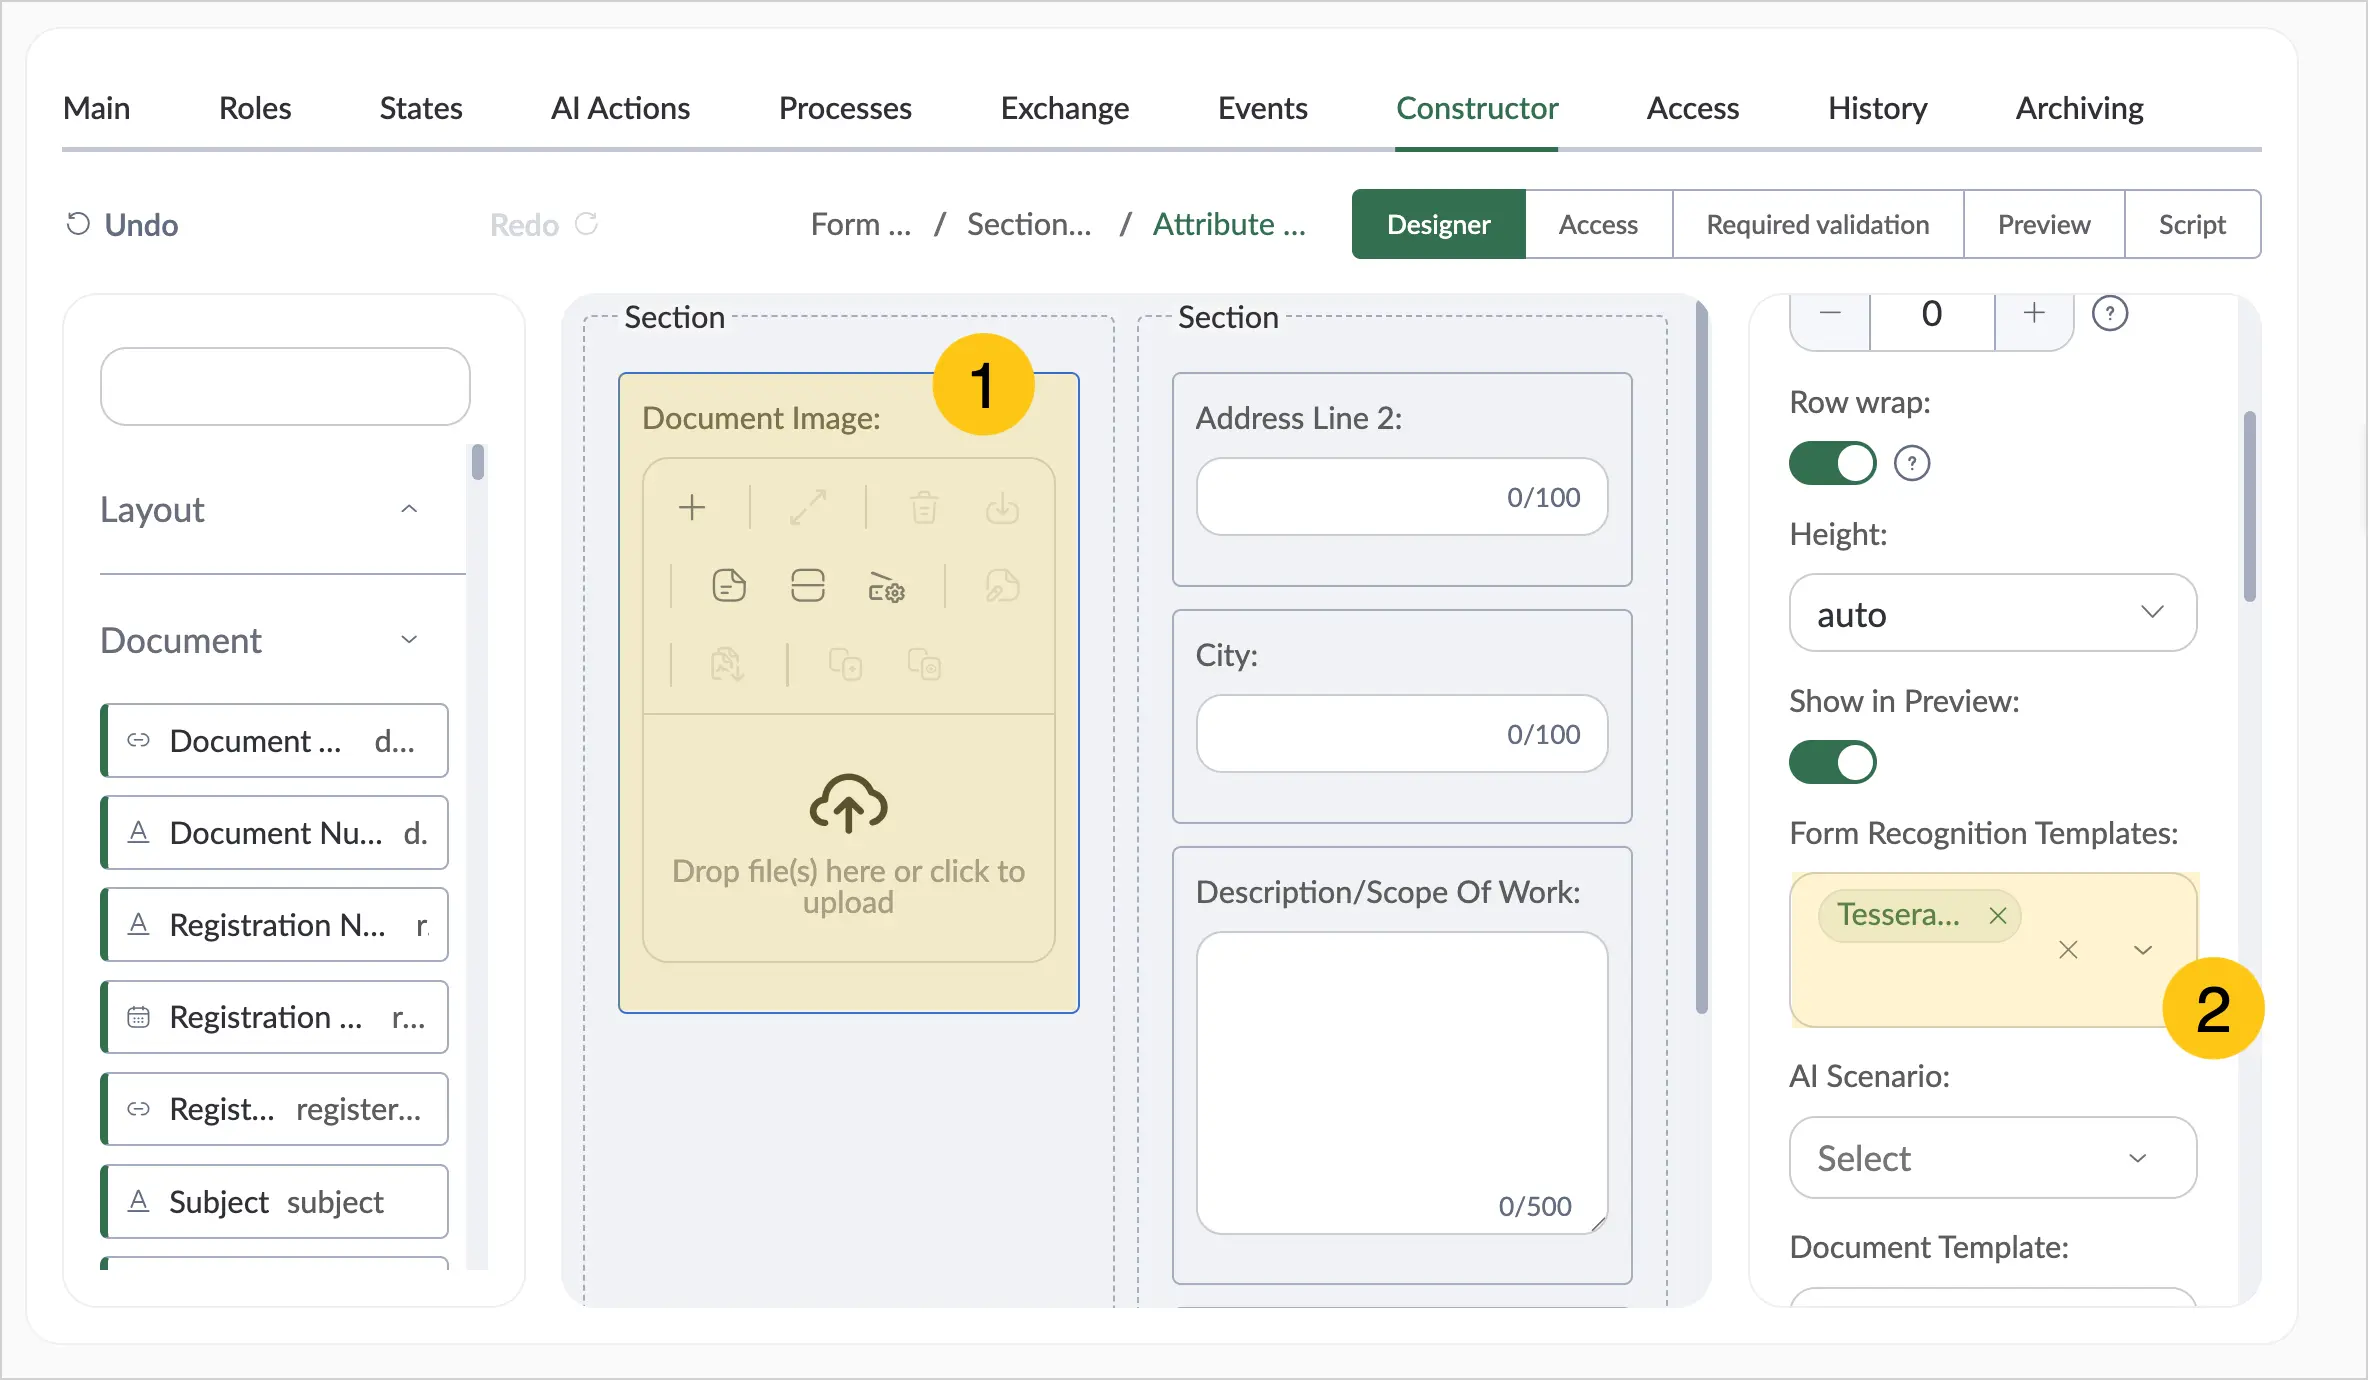This screenshot has height=1380, width=2368.
Task: Click the Undo button label
Action: (x=141, y=224)
